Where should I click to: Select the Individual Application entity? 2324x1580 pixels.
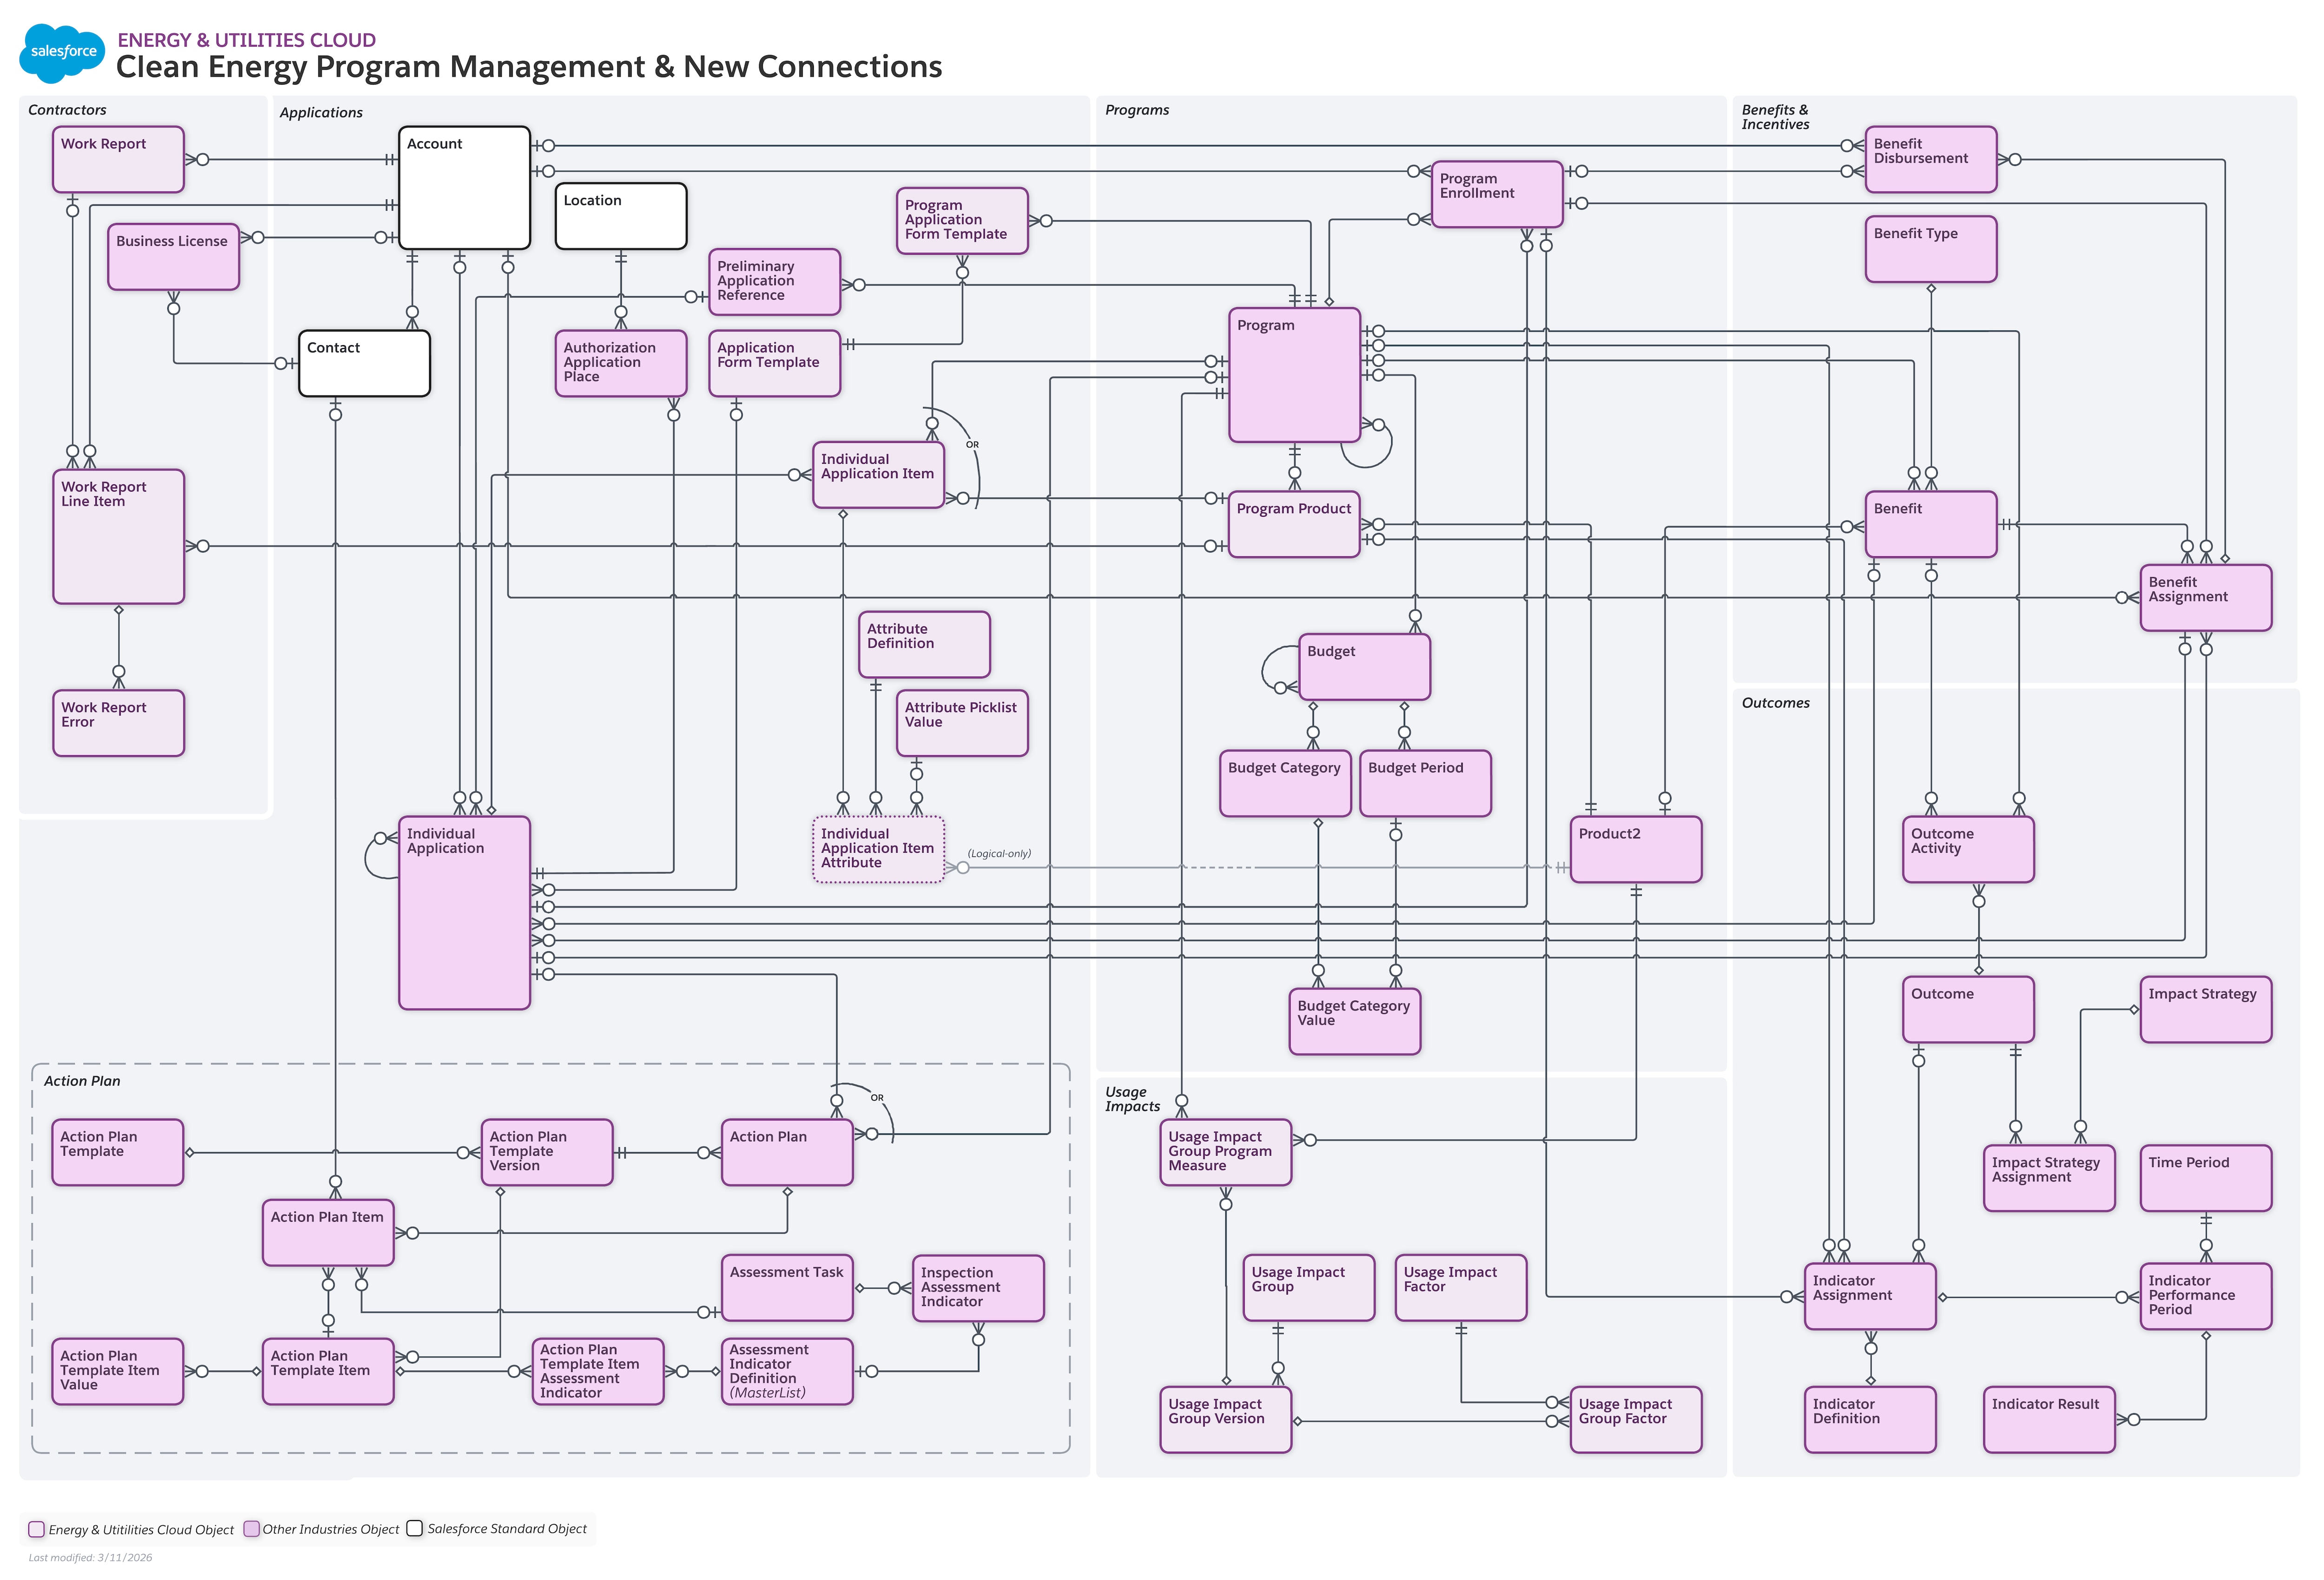464,910
